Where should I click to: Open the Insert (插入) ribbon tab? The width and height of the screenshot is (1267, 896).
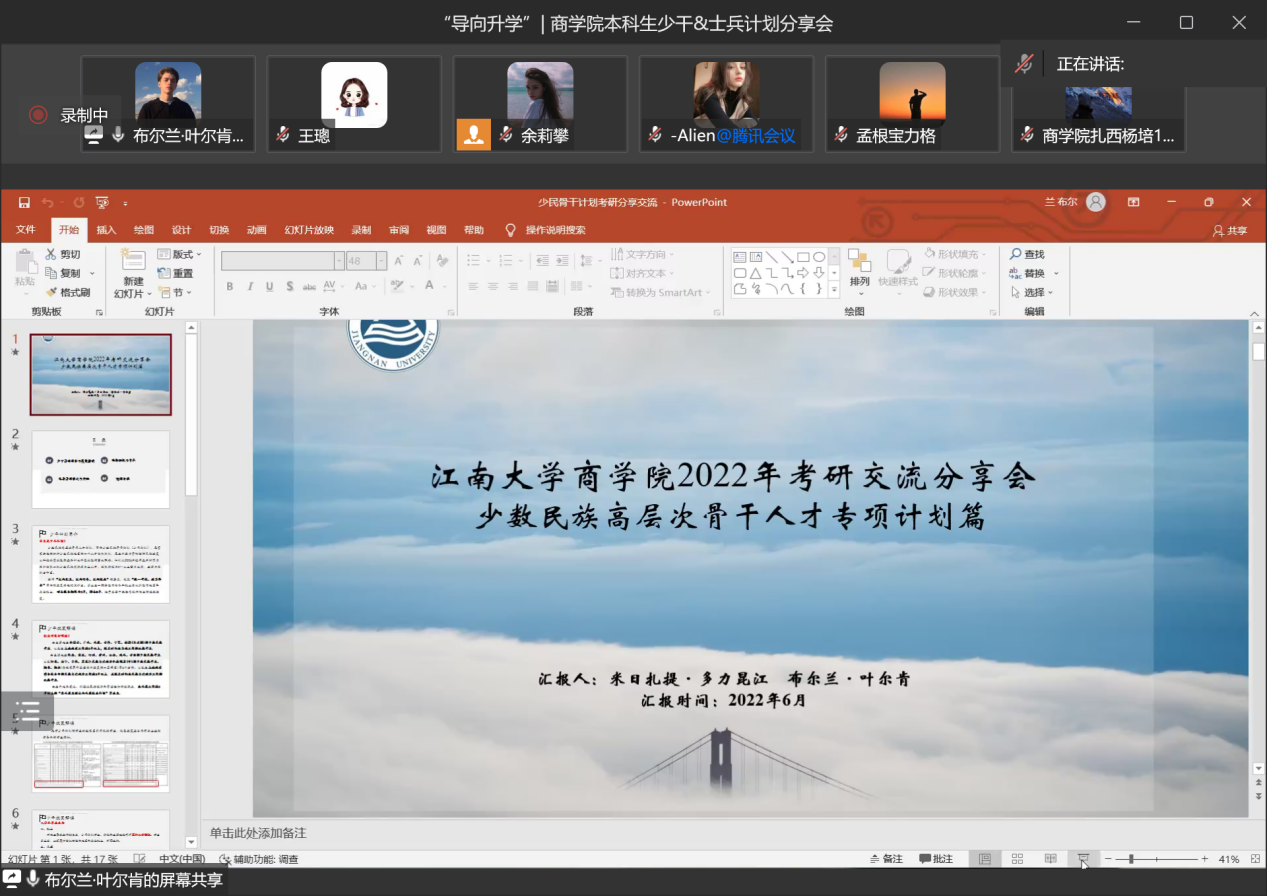(x=106, y=230)
